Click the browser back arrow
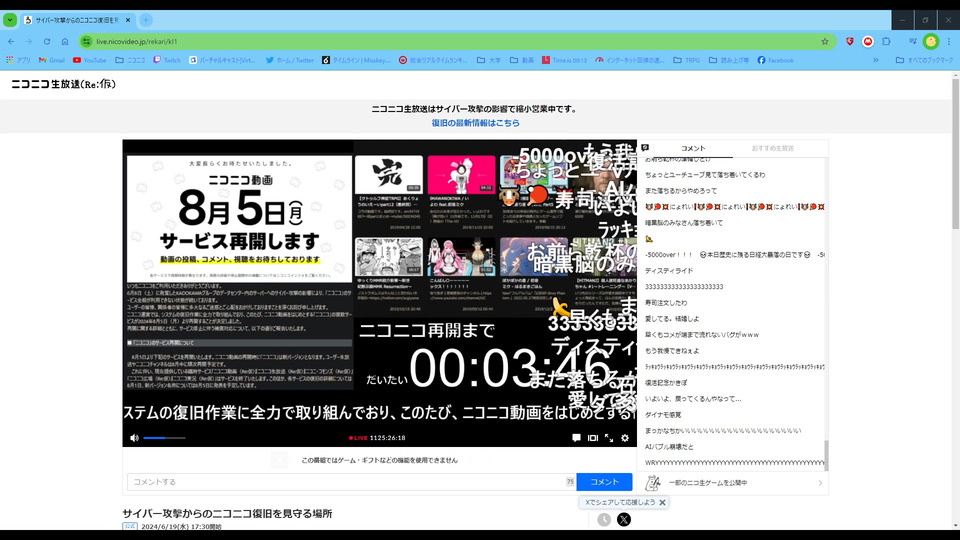Screen dimensions: 960x540 11,42
